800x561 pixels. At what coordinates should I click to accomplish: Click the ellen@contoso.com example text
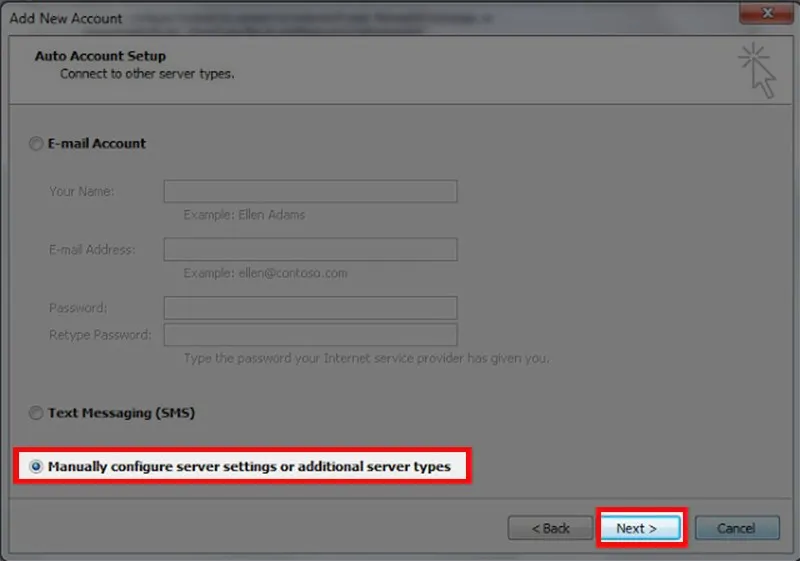(x=266, y=273)
